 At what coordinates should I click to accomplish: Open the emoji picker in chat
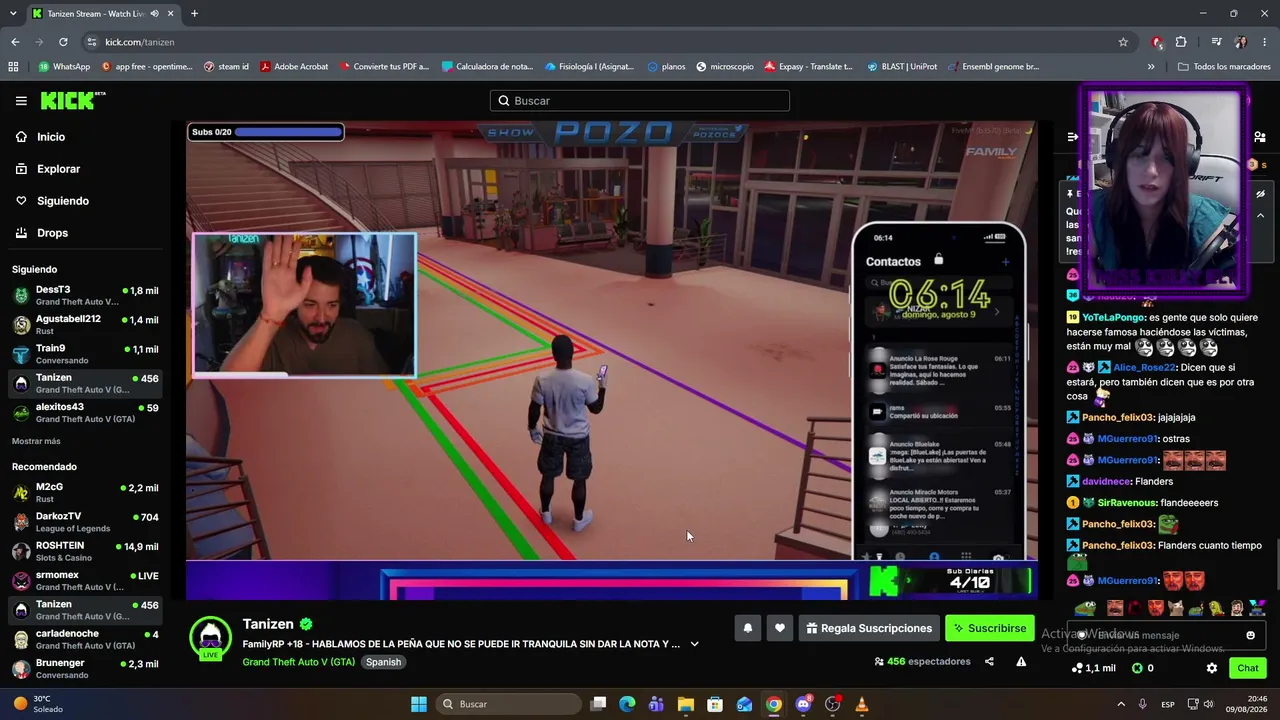[x=1250, y=635]
